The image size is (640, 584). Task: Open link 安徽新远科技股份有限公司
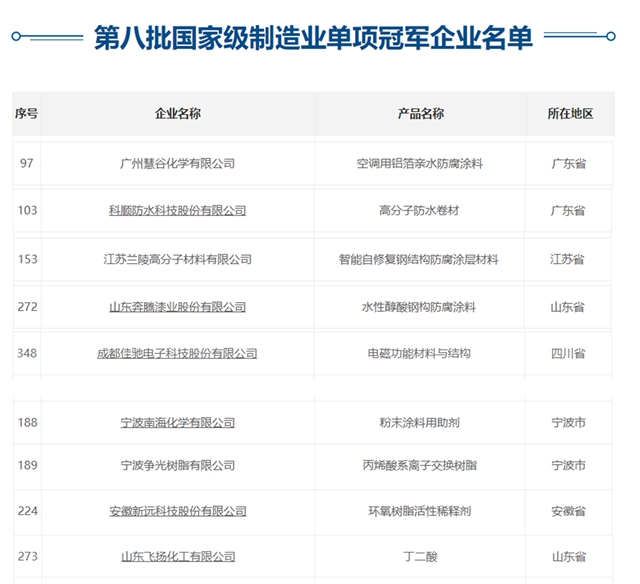coord(178,511)
